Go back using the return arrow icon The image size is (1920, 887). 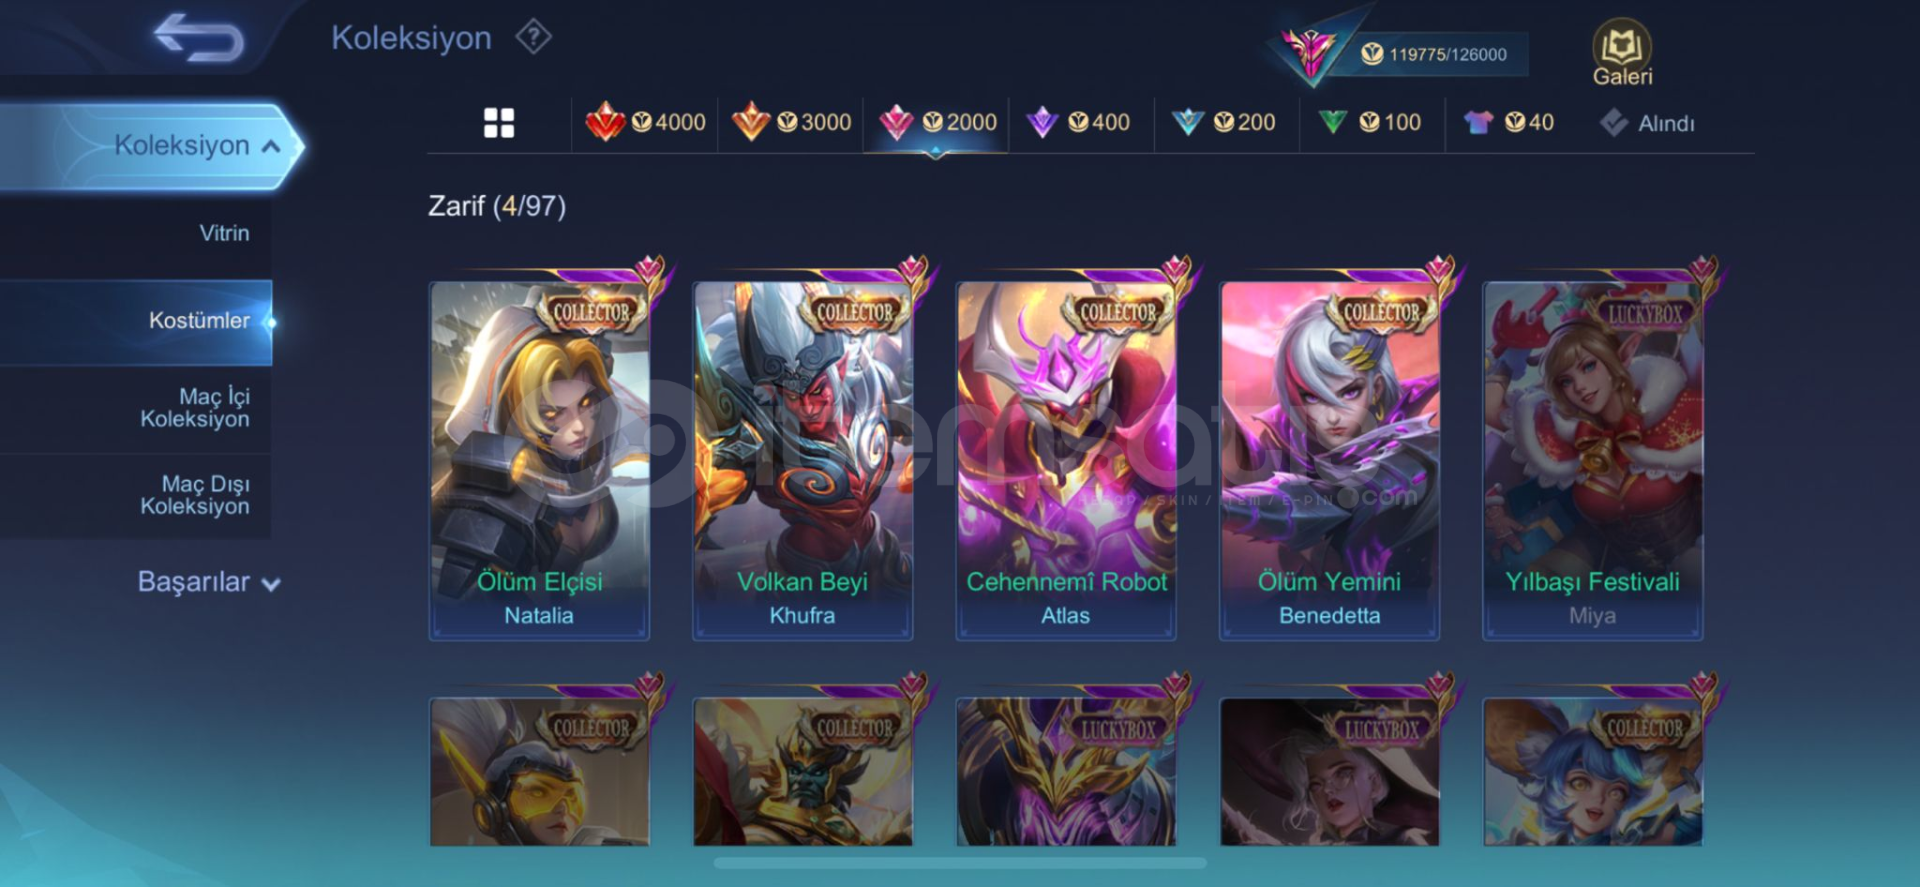point(198,38)
